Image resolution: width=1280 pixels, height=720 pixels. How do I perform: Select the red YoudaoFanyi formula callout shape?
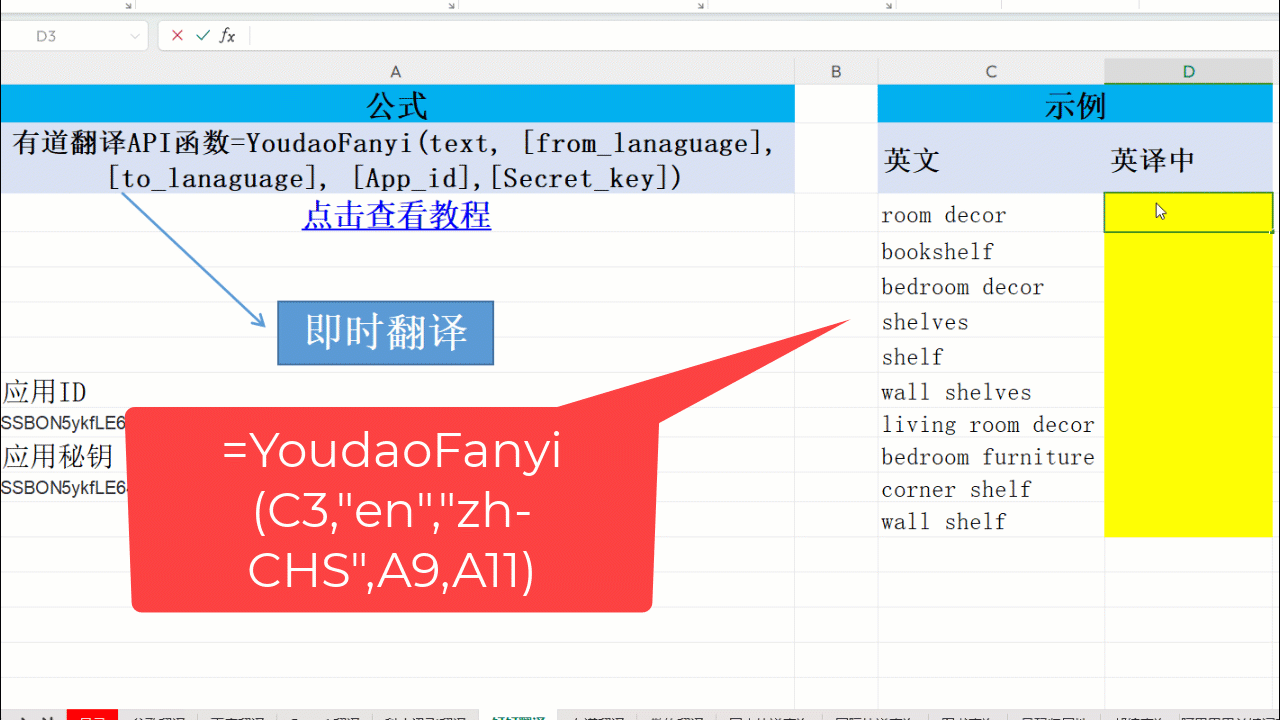(x=391, y=560)
